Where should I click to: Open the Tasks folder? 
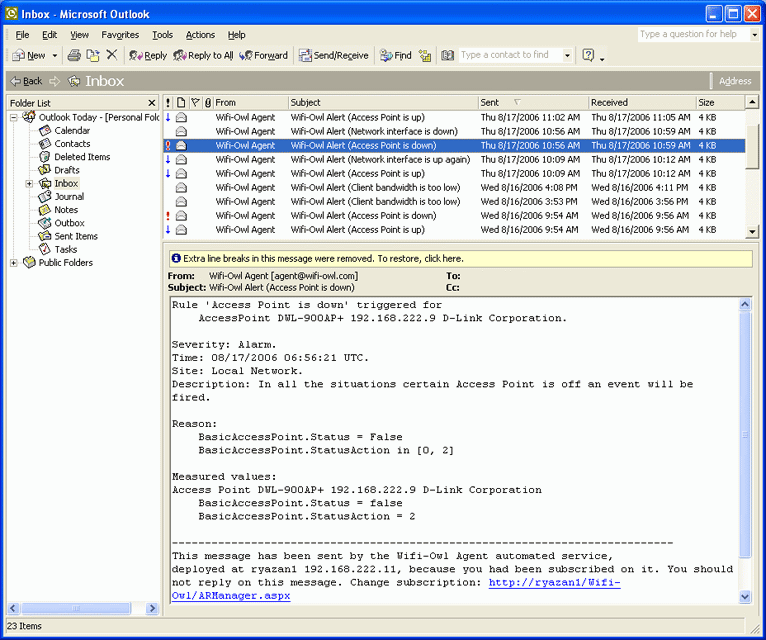(65, 249)
